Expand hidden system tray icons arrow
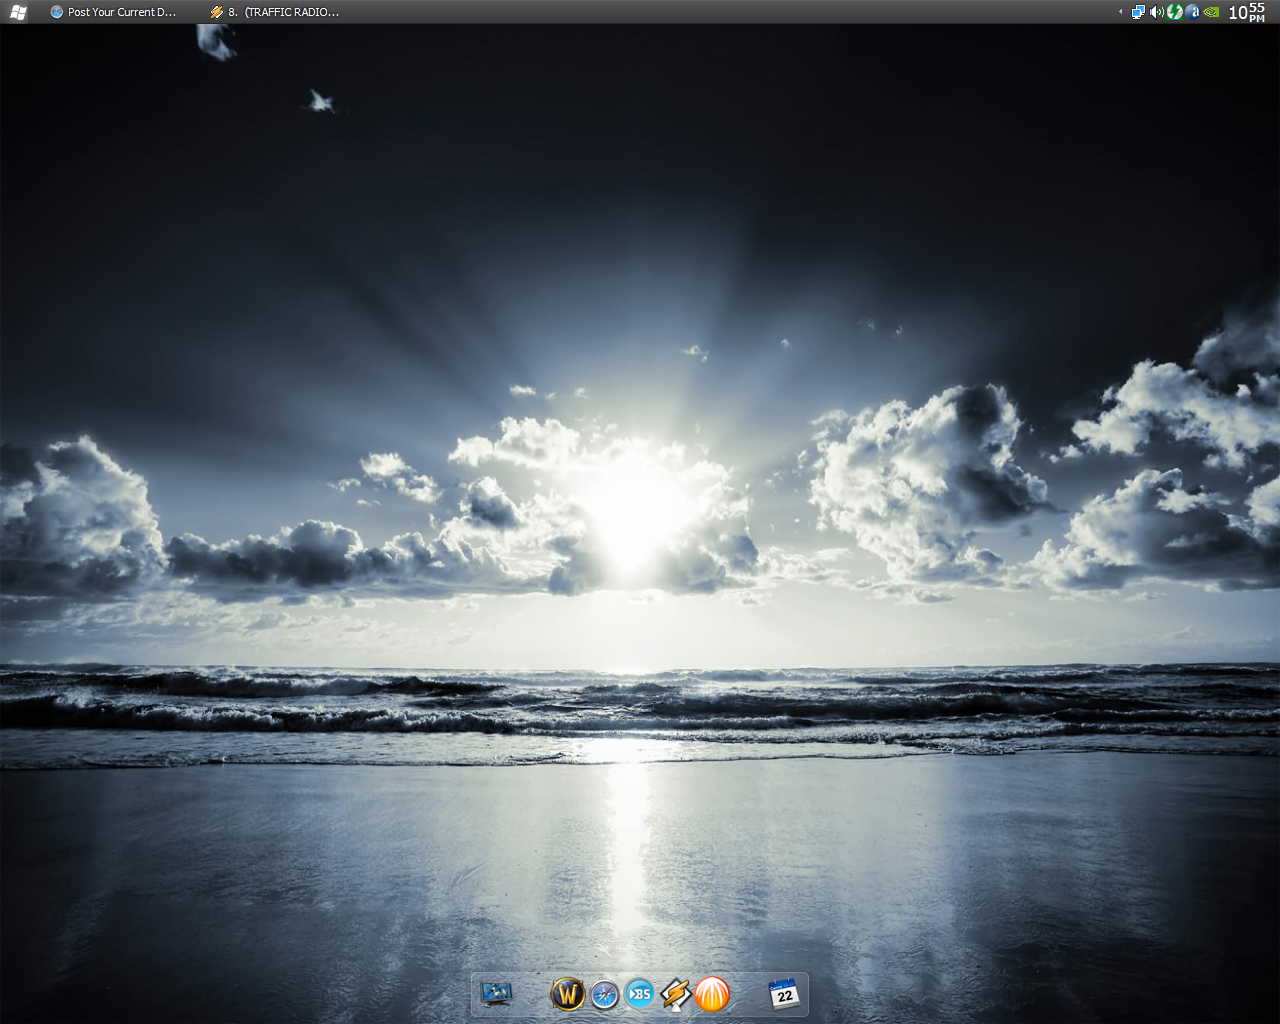1280x1024 pixels. (x=1120, y=12)
